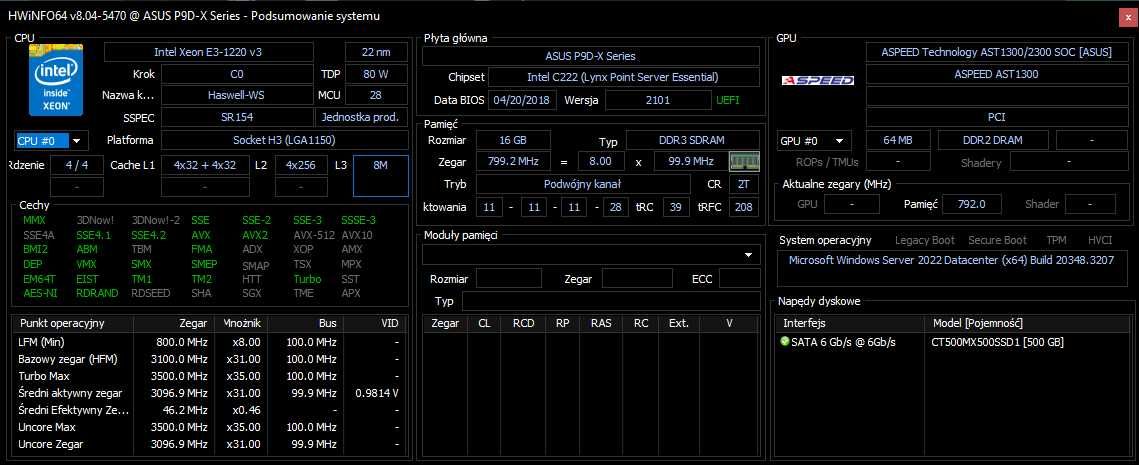Click the green SATA drive status icon
This screenshot has height=465, width=1139.
785,341
